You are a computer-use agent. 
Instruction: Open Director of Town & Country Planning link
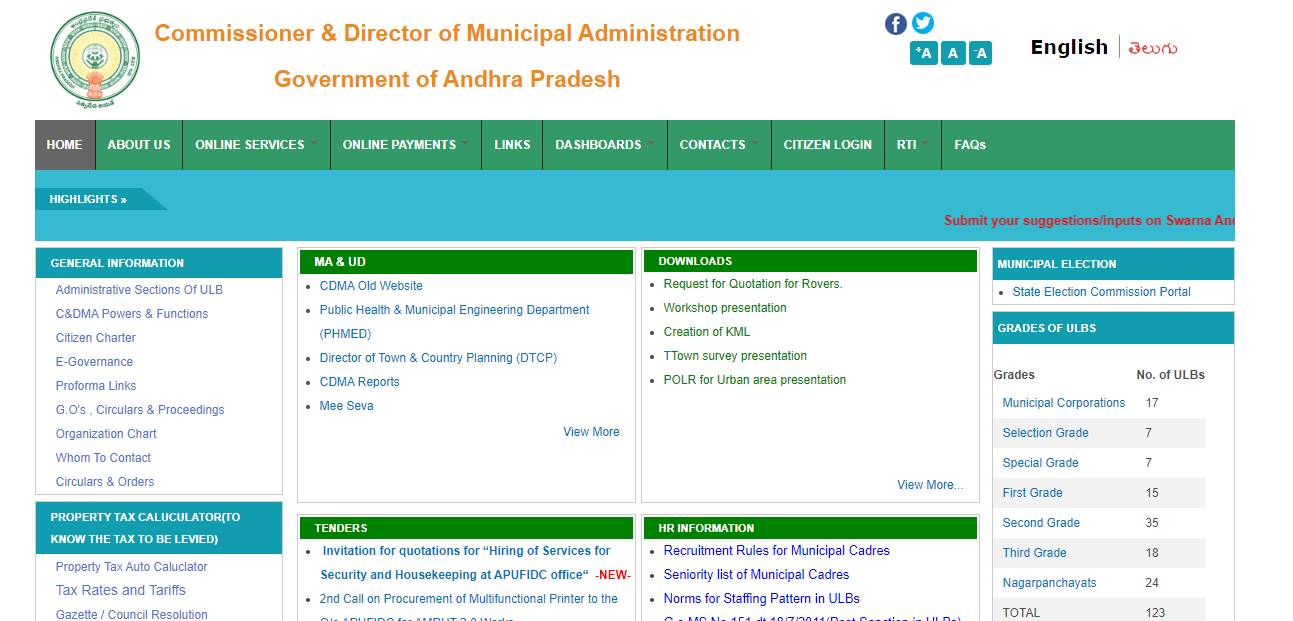(438, 358)
